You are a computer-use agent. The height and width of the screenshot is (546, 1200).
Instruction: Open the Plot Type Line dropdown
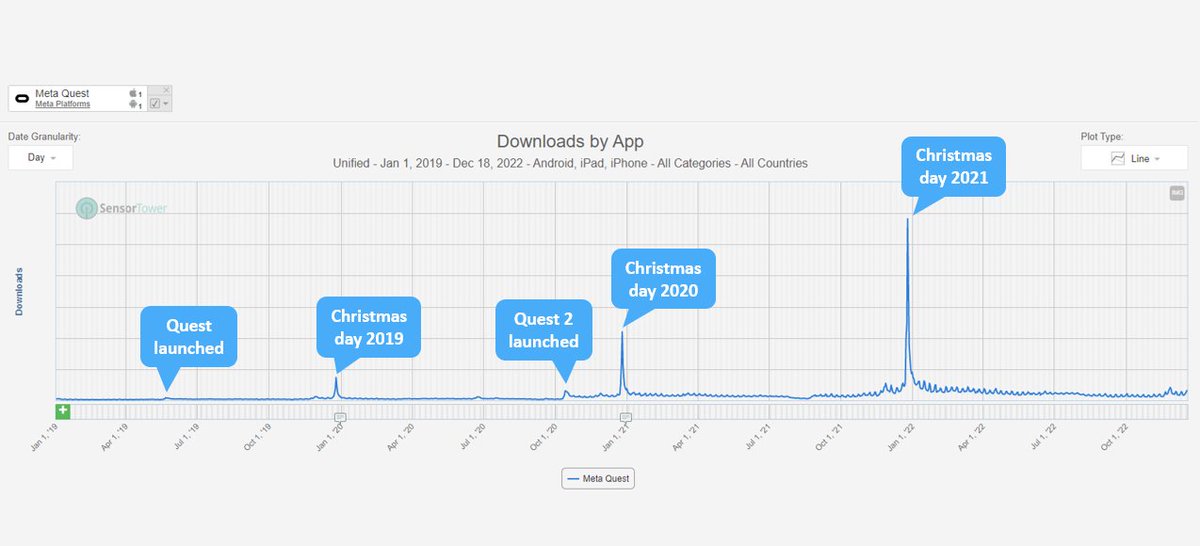point(1134,158)
